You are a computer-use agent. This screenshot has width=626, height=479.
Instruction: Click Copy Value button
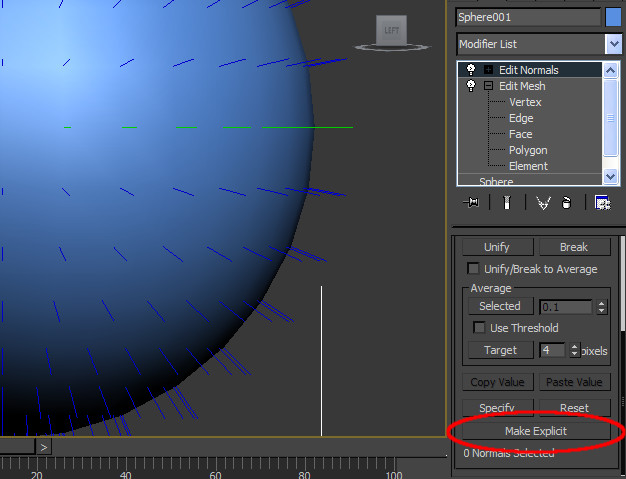tap(497, 382)
